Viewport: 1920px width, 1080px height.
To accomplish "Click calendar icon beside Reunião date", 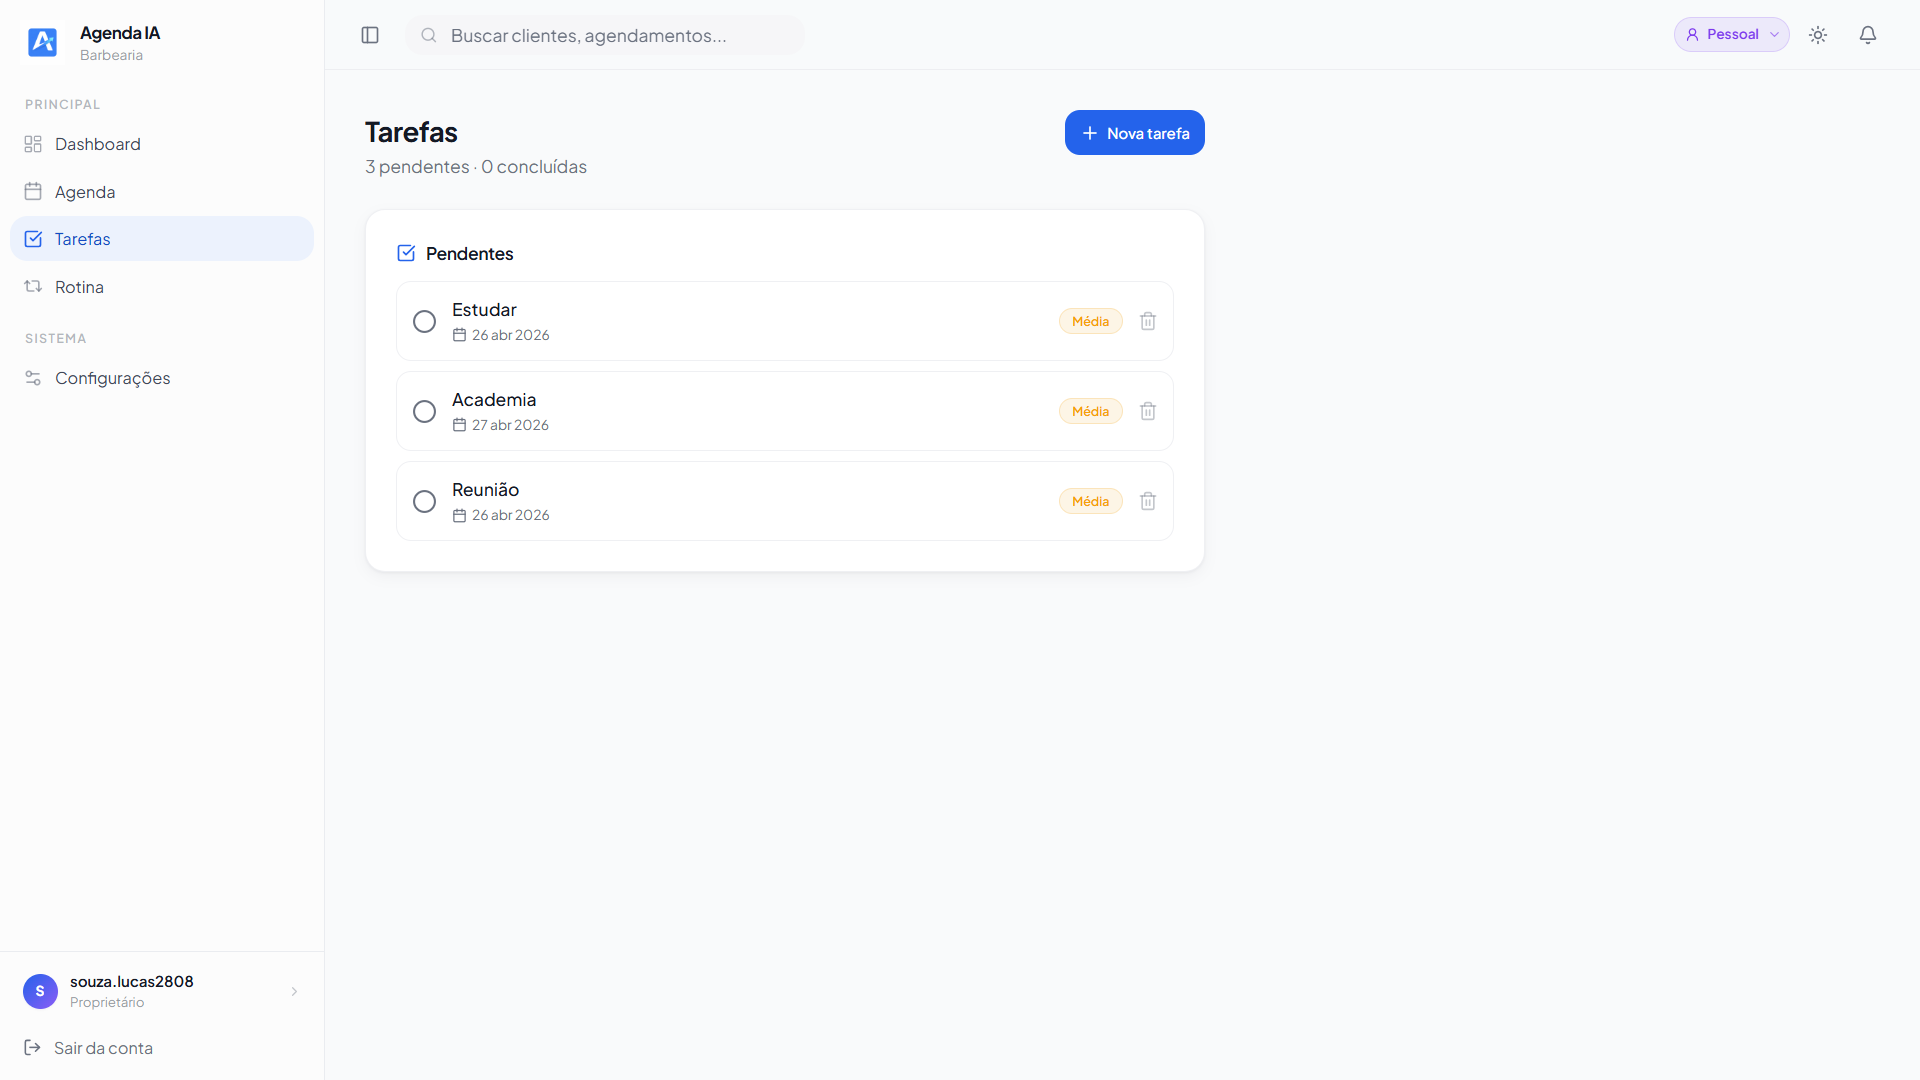I will [x=459, y=515].
